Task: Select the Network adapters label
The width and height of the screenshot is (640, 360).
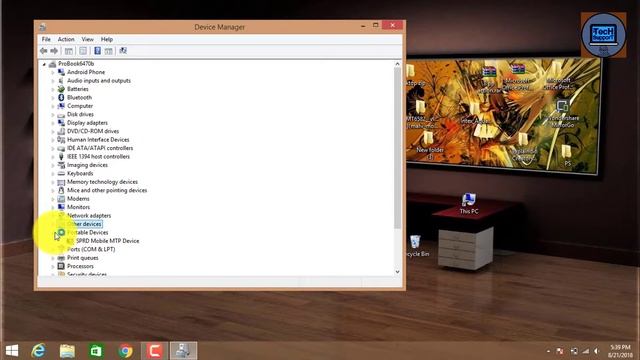Action: click(89, 216)
